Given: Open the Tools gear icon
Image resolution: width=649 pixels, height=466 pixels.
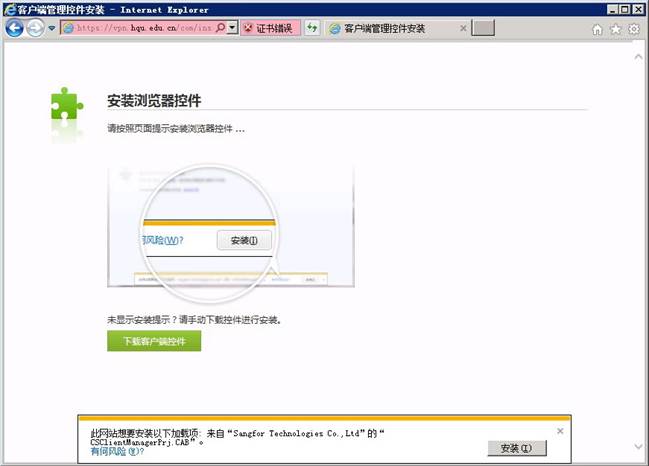Looking at the screenshot, I should pos(633,29).
